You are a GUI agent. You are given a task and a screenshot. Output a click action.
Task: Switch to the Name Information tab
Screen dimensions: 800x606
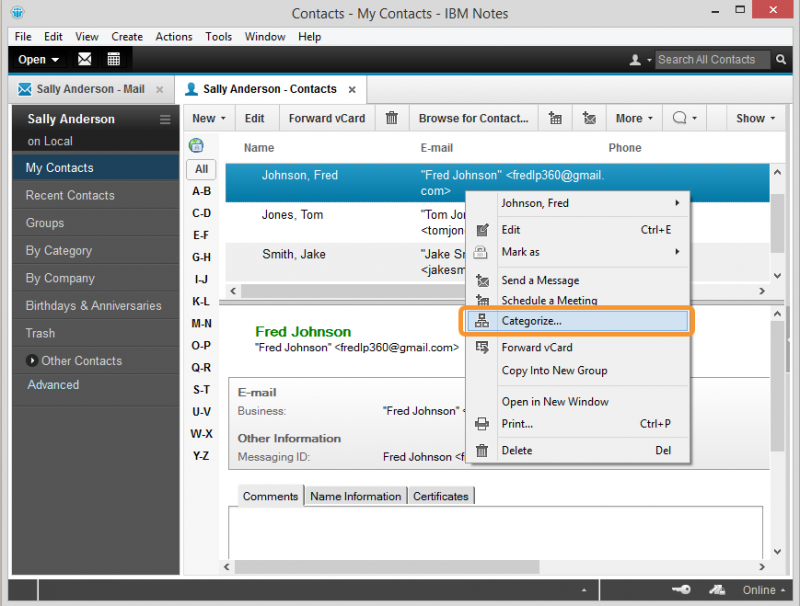click(x=356, y=496)
